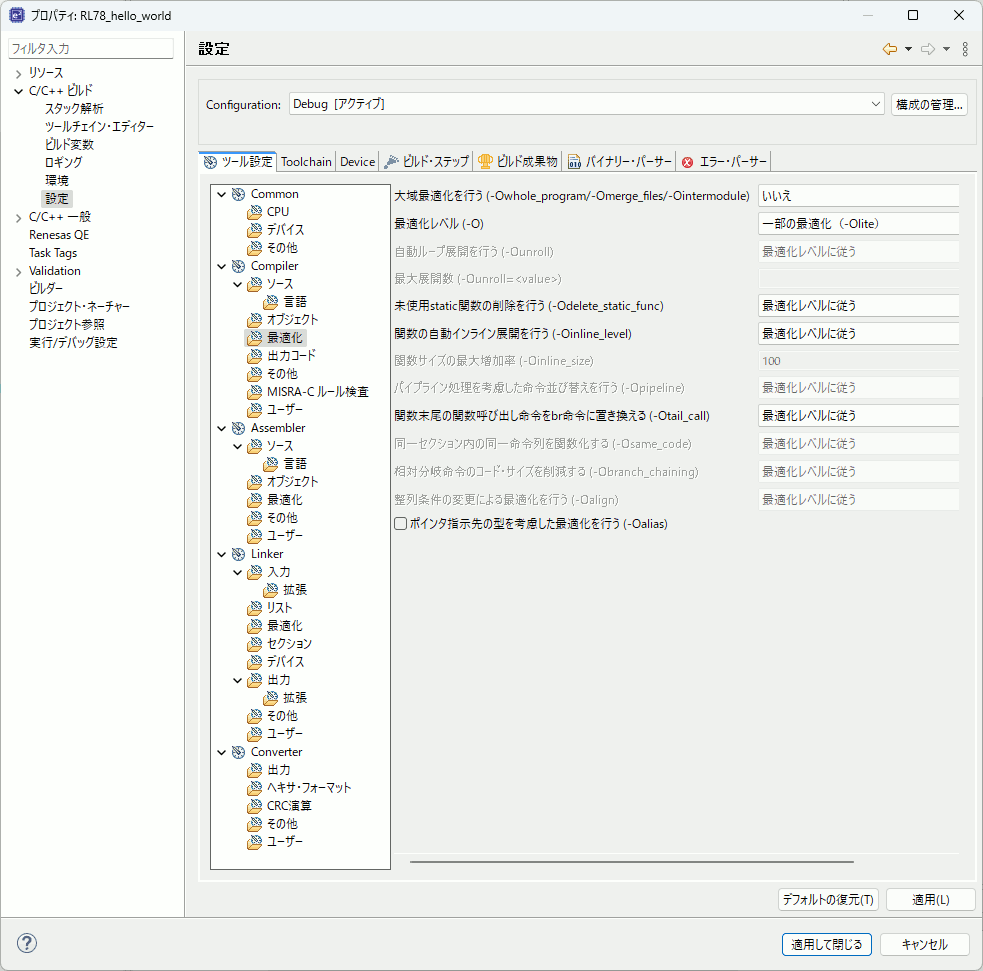
Task: Click the help question mark icon
Action: (27, 943)
